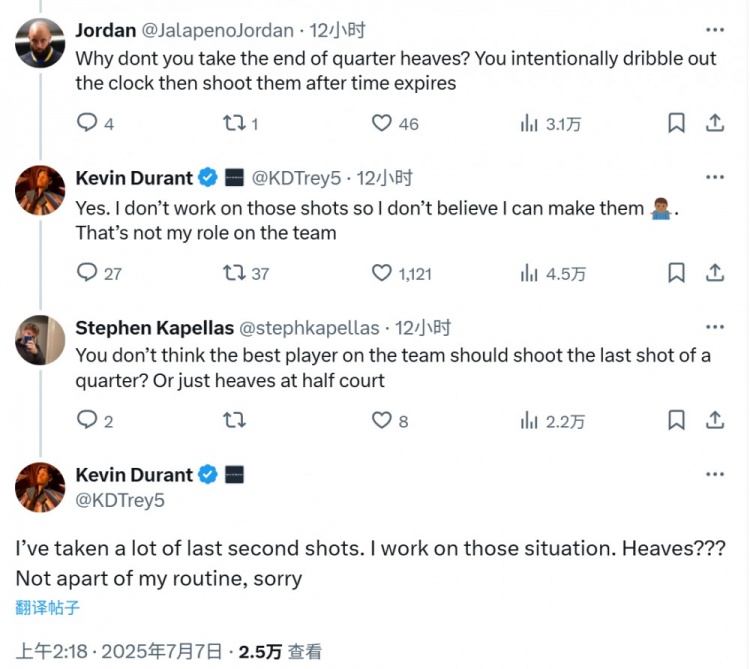The width and height of the screenshot is (750, 669).
Task: Share Jordan's tweet
Action: click(x=715, y=123)
